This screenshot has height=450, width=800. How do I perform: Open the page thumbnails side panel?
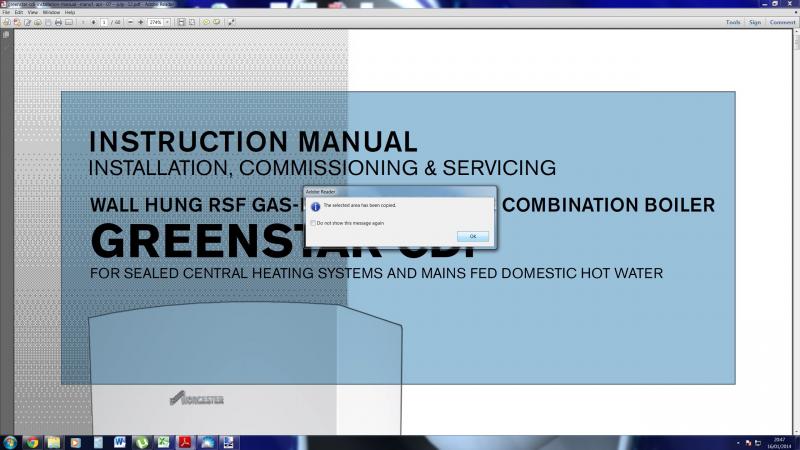click(5, 34)
